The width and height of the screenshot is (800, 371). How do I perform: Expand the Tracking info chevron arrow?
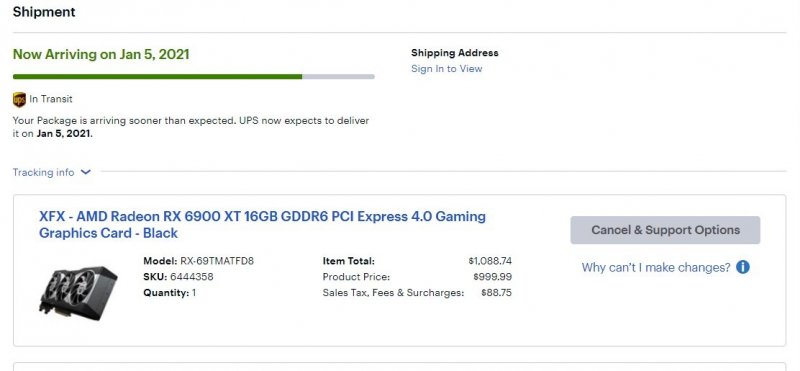tap(86, 172)
